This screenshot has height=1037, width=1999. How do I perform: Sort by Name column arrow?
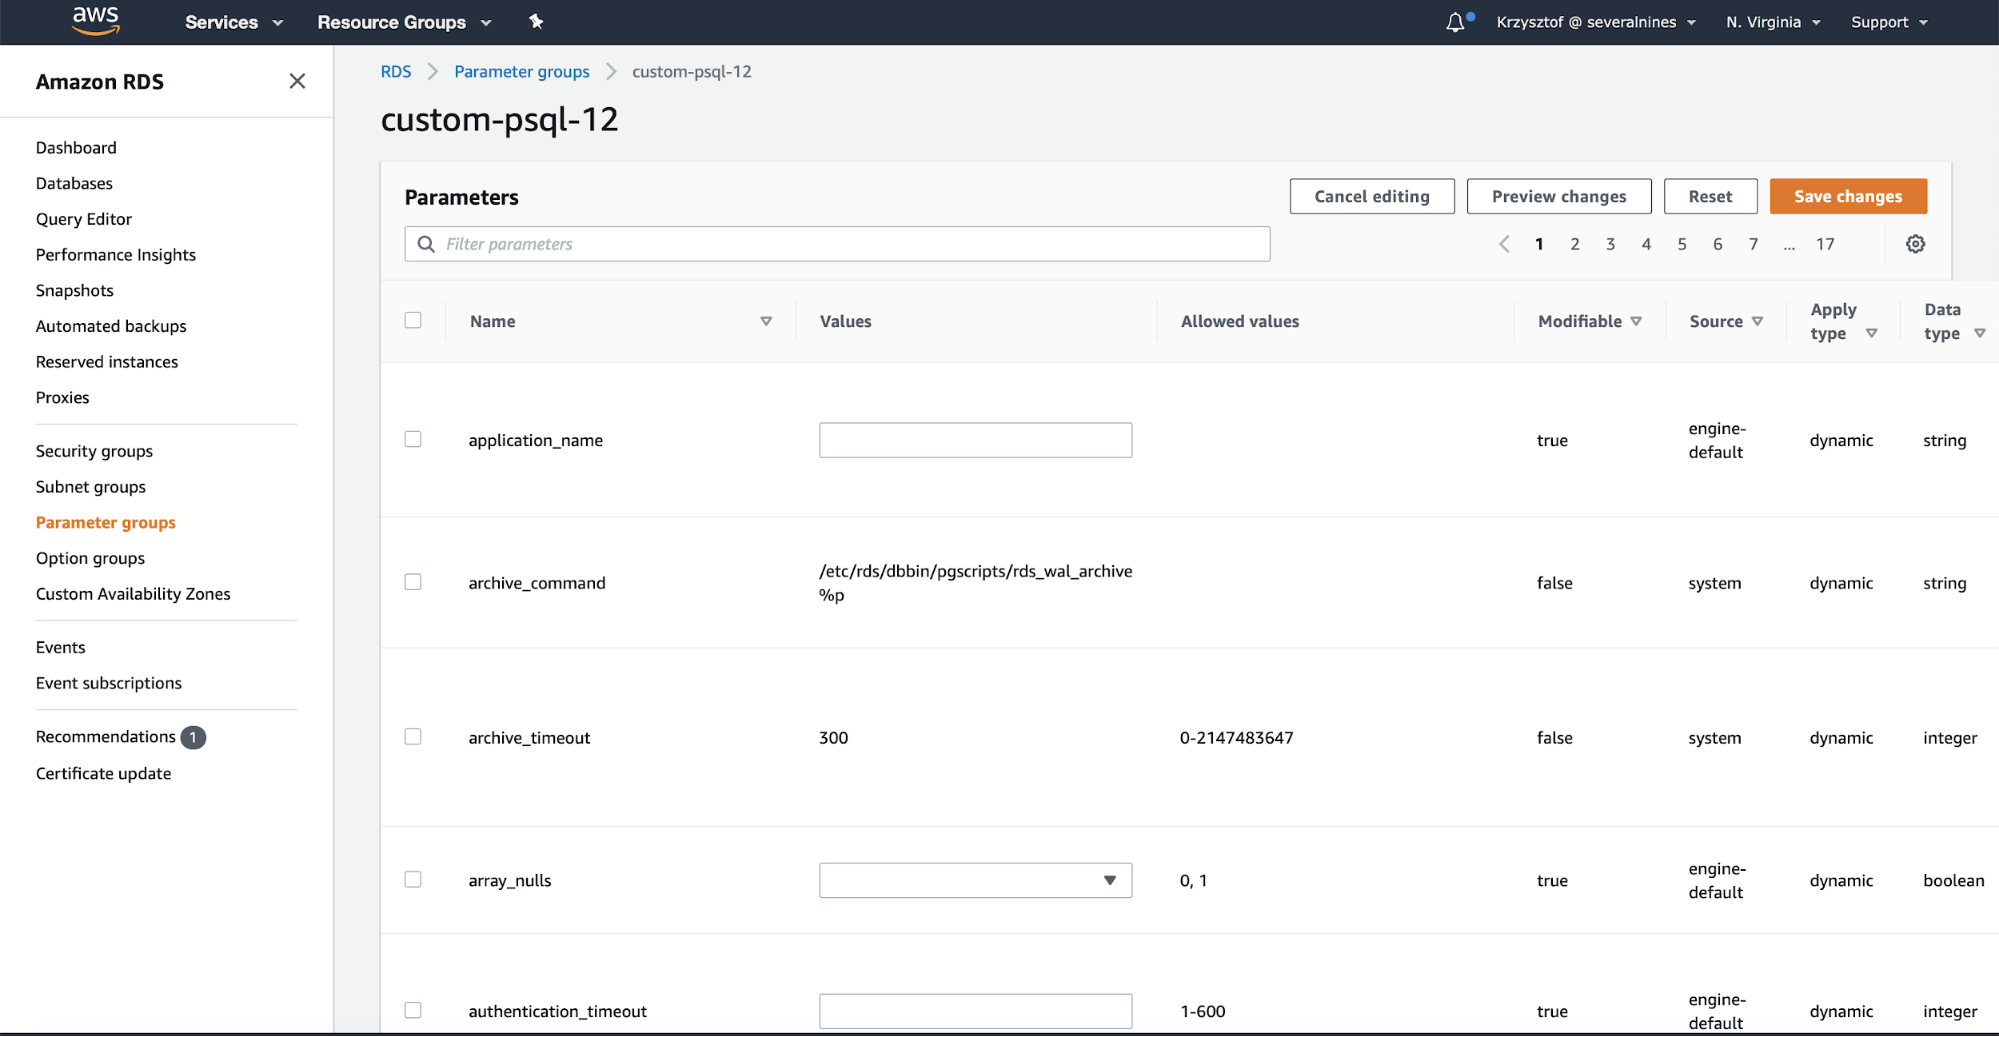pyautogui.click(x=766, y=321)
